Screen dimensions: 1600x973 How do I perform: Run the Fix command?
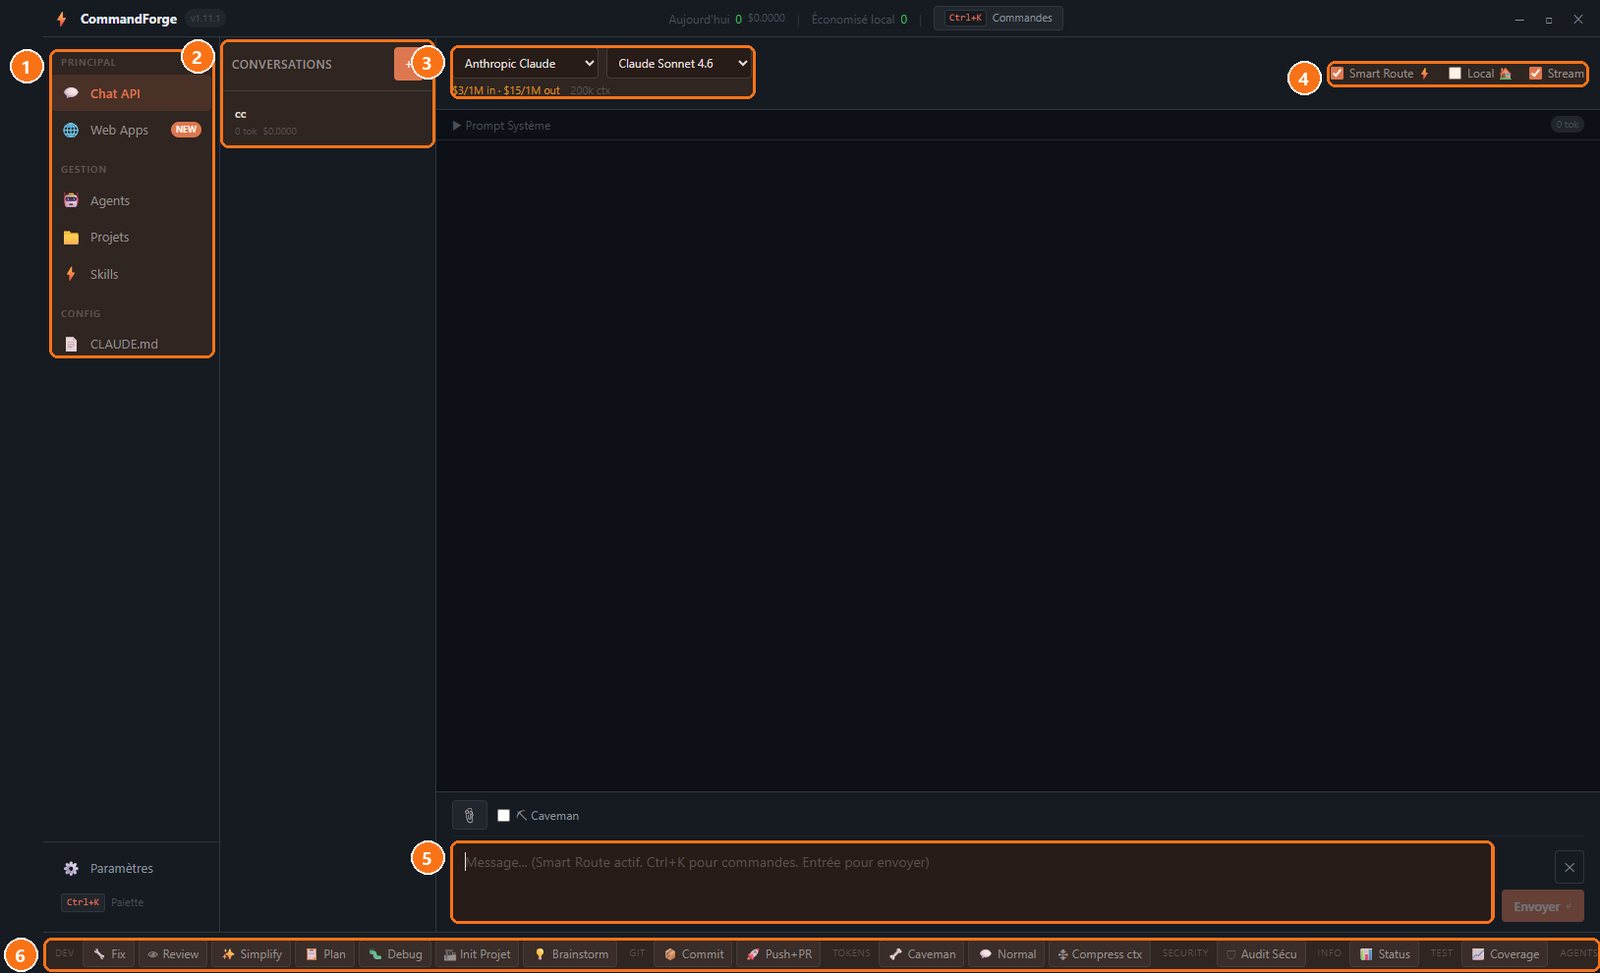tap(110, 954)
